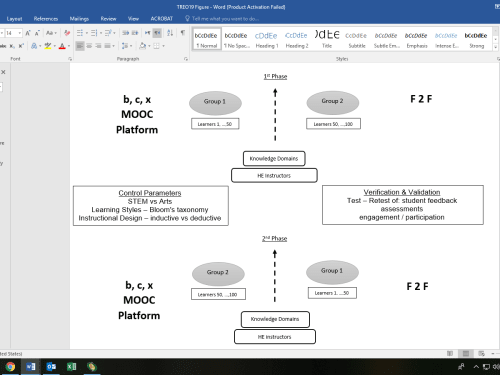Apply the Intense Emphasis style
The width and height of the screenshot is (500, 375).
pyautogui.click(x=447, y=39)
